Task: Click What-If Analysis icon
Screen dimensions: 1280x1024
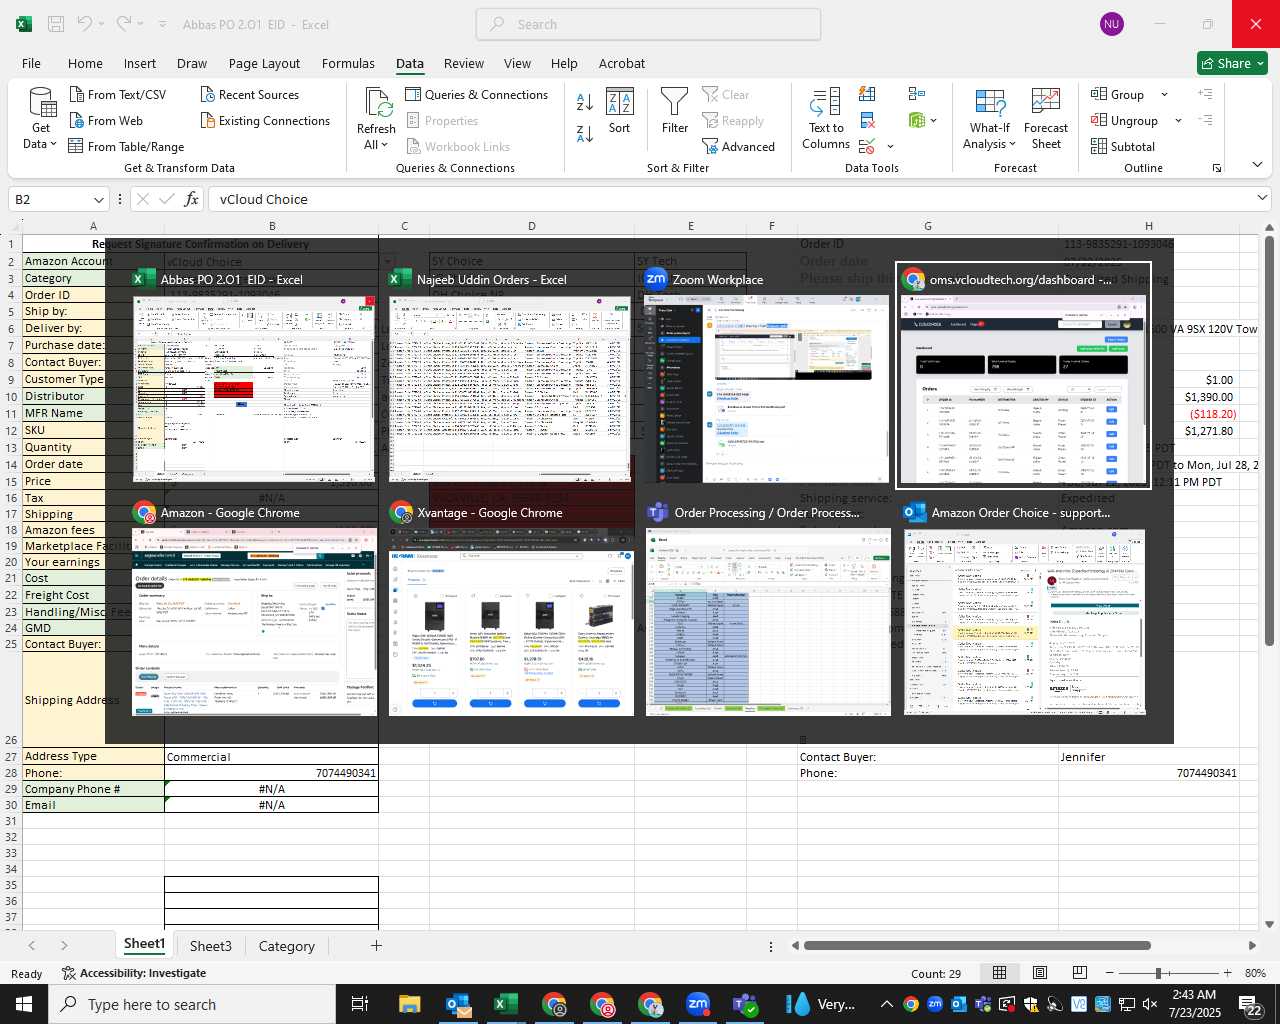Action: pyautogui.click(x=990, y=102)
